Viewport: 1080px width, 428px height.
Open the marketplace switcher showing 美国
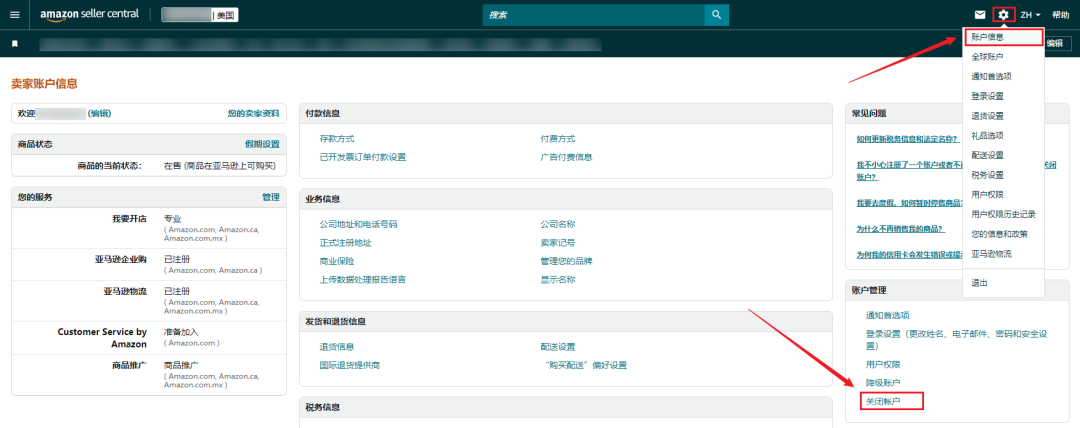click(200, 15)
